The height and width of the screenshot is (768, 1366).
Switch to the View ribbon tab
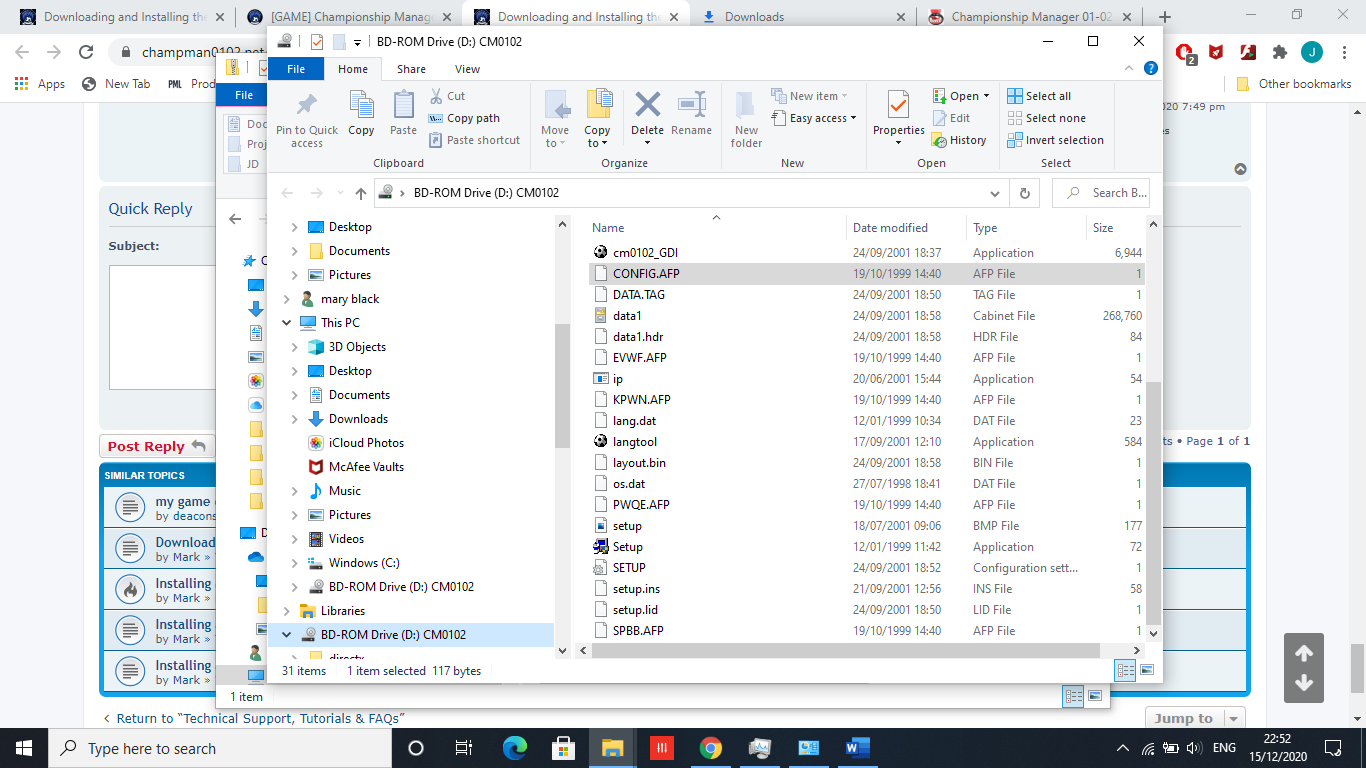(467, 69)
